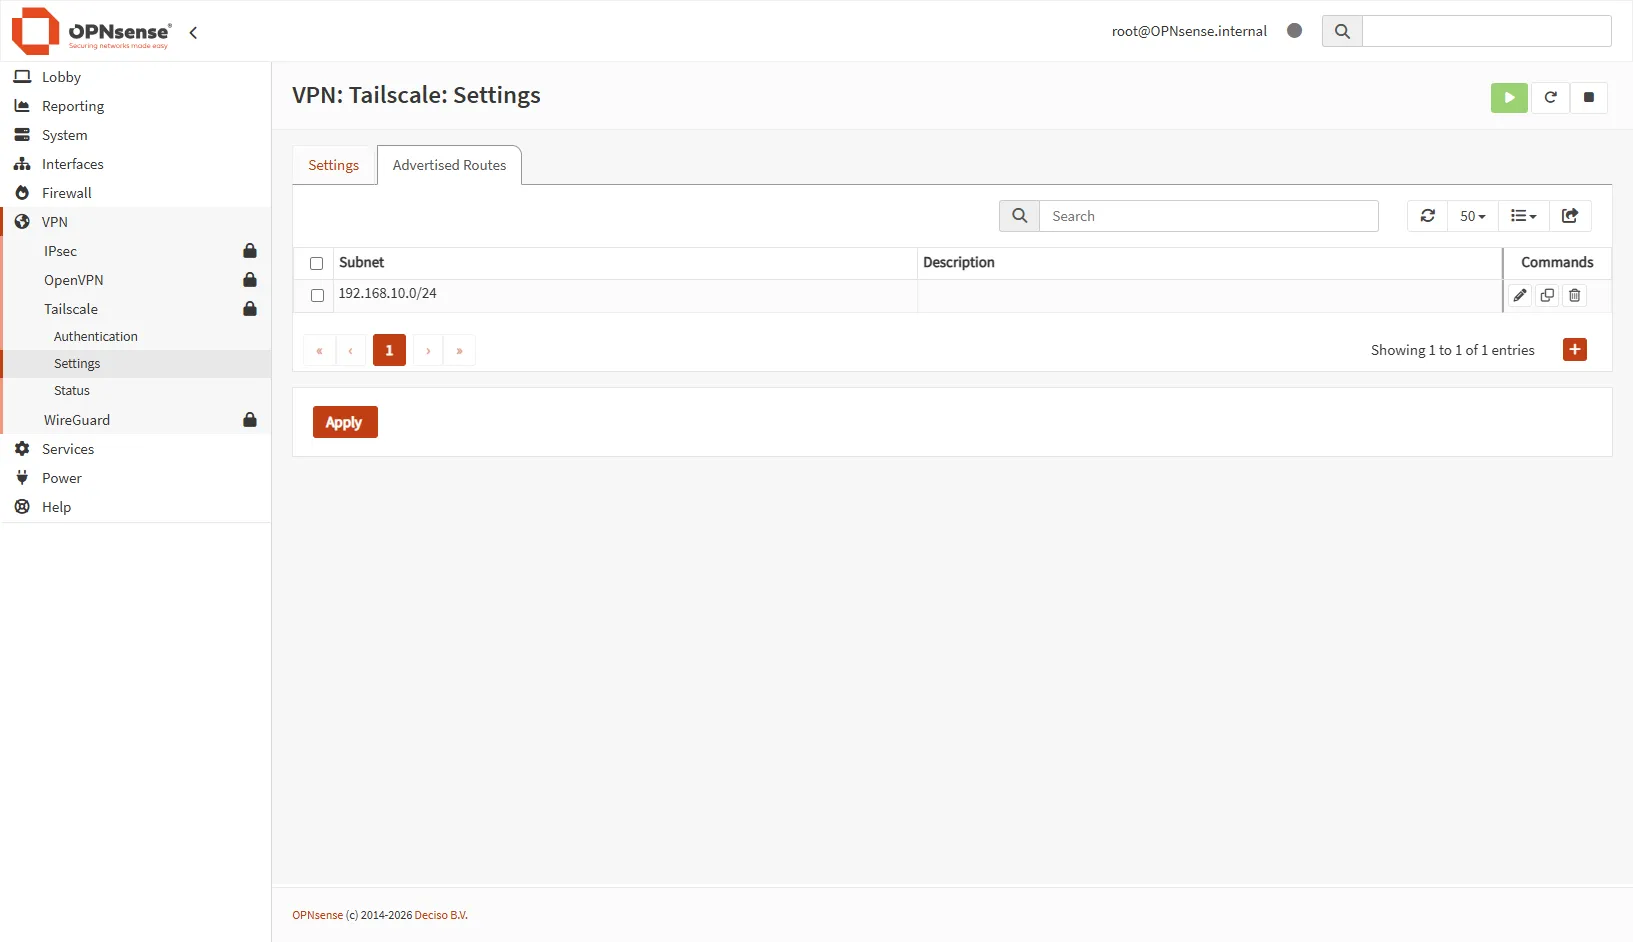This screenshot has height=942, width=1633.
Task: Delete the 192.168.10.0/24 route
Action: (x=1574, y=296)
